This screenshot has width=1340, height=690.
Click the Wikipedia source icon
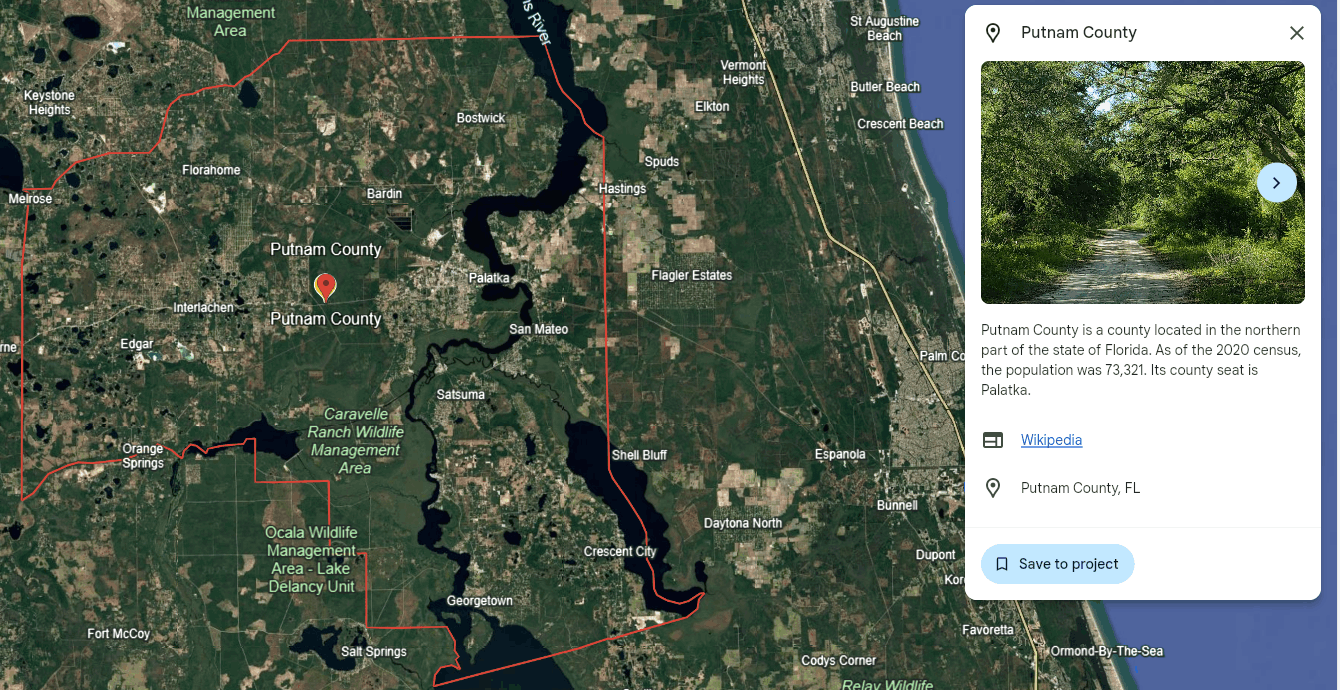tap(993, 440)
